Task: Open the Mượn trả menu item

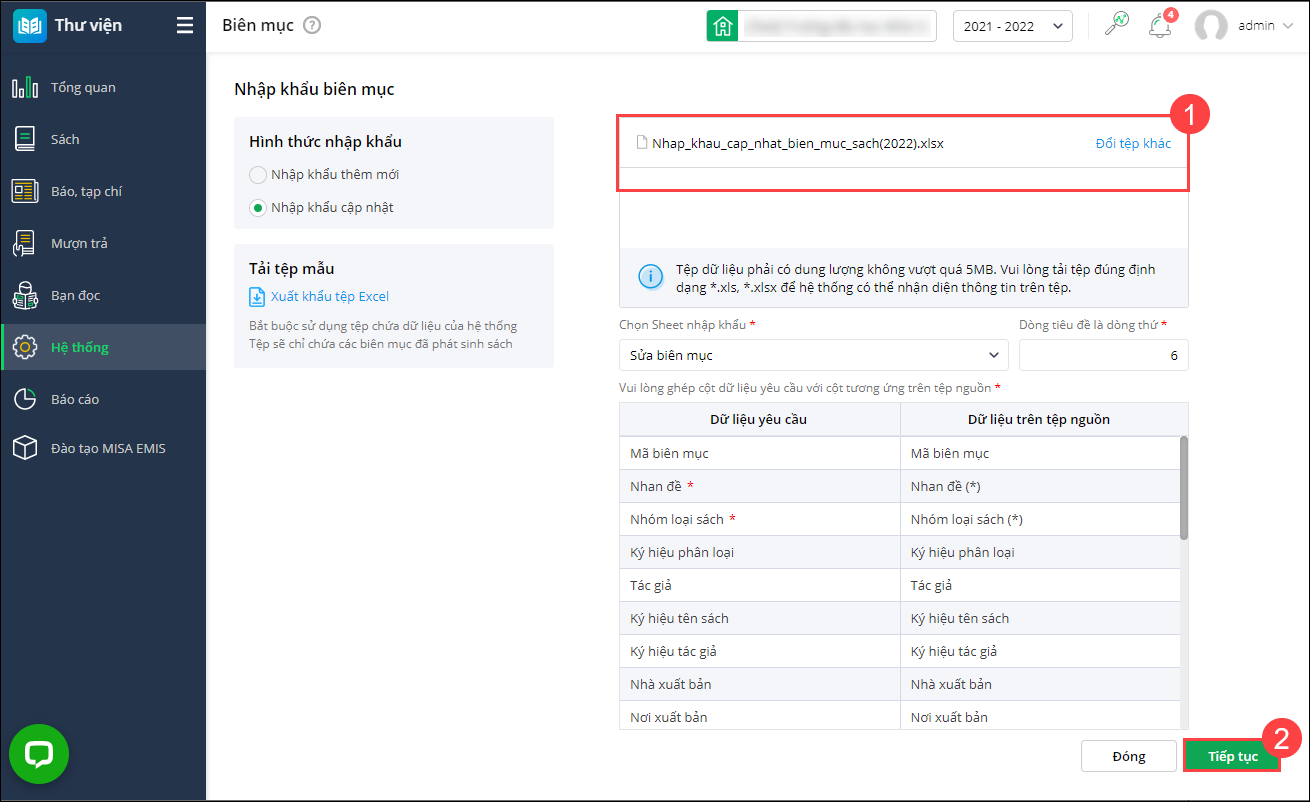Action: pyautogui.click(x=104, y=243)
